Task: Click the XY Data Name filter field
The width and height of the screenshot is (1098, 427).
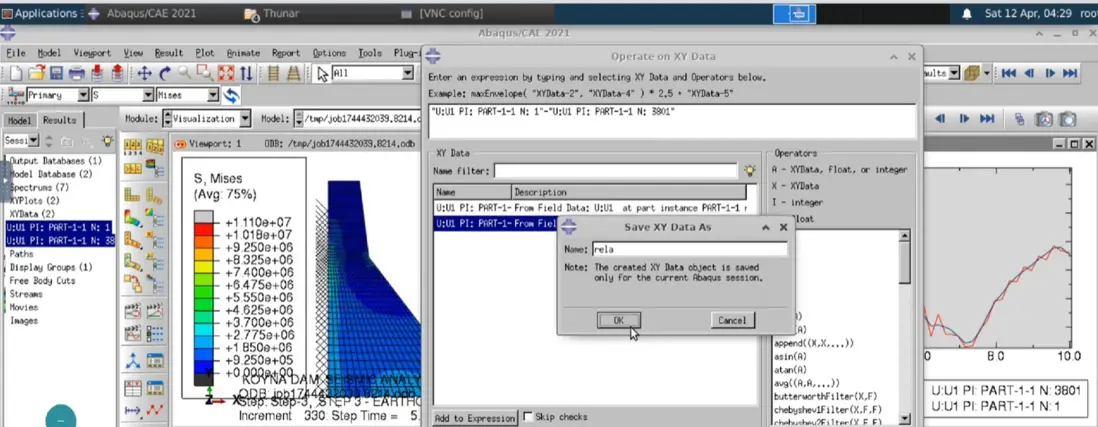Action: coord(616,170)
